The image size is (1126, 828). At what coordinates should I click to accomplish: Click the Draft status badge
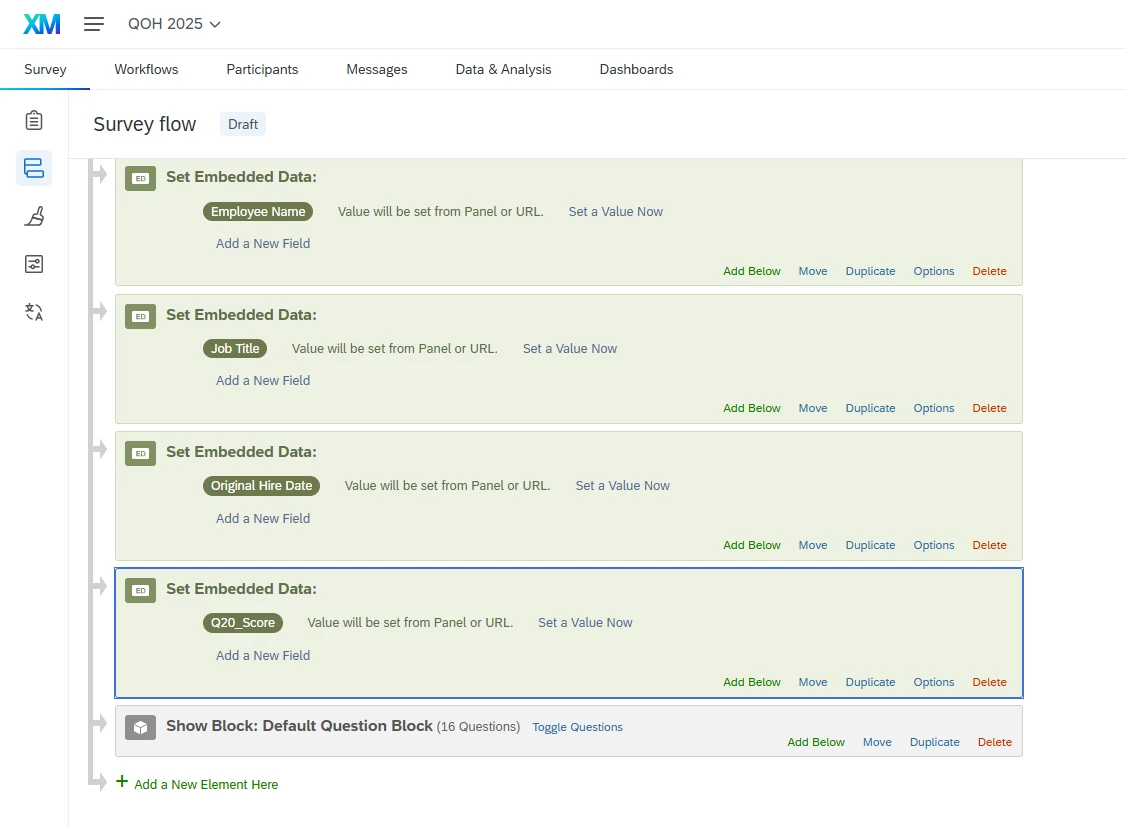[243, 124]
